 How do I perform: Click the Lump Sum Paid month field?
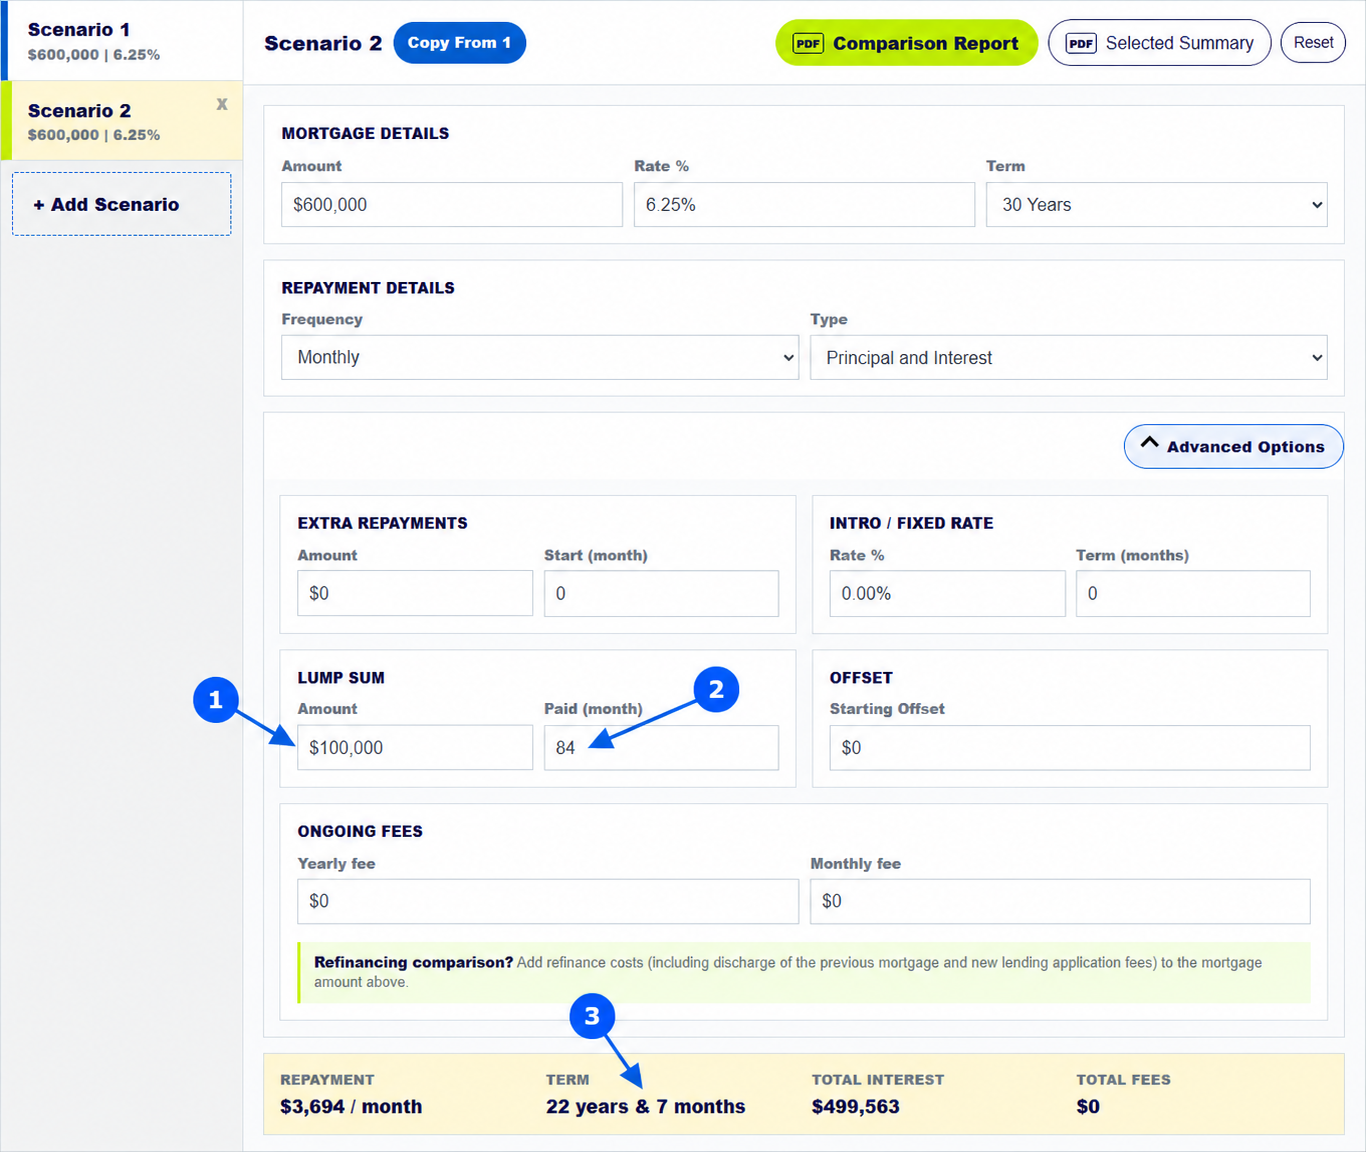[x=661, y=748]
